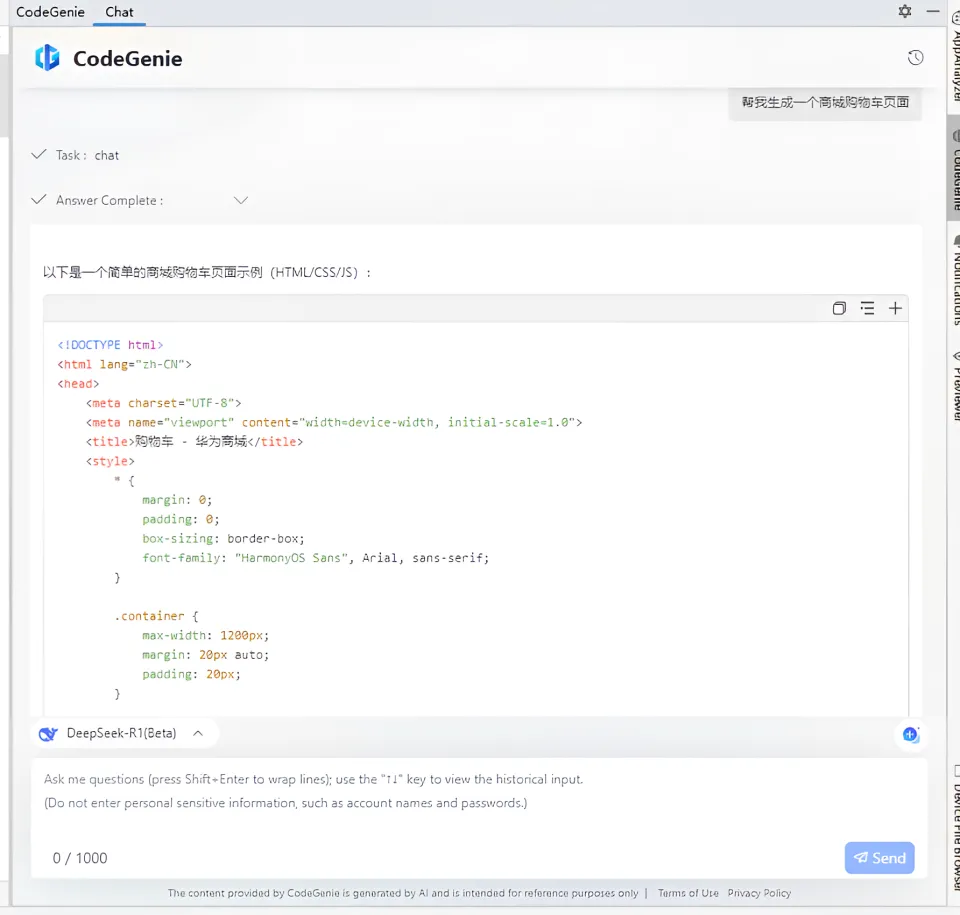Open the Previewer sidebar tab
Viewport: 960px width, 915px height.
coord(954,386)
